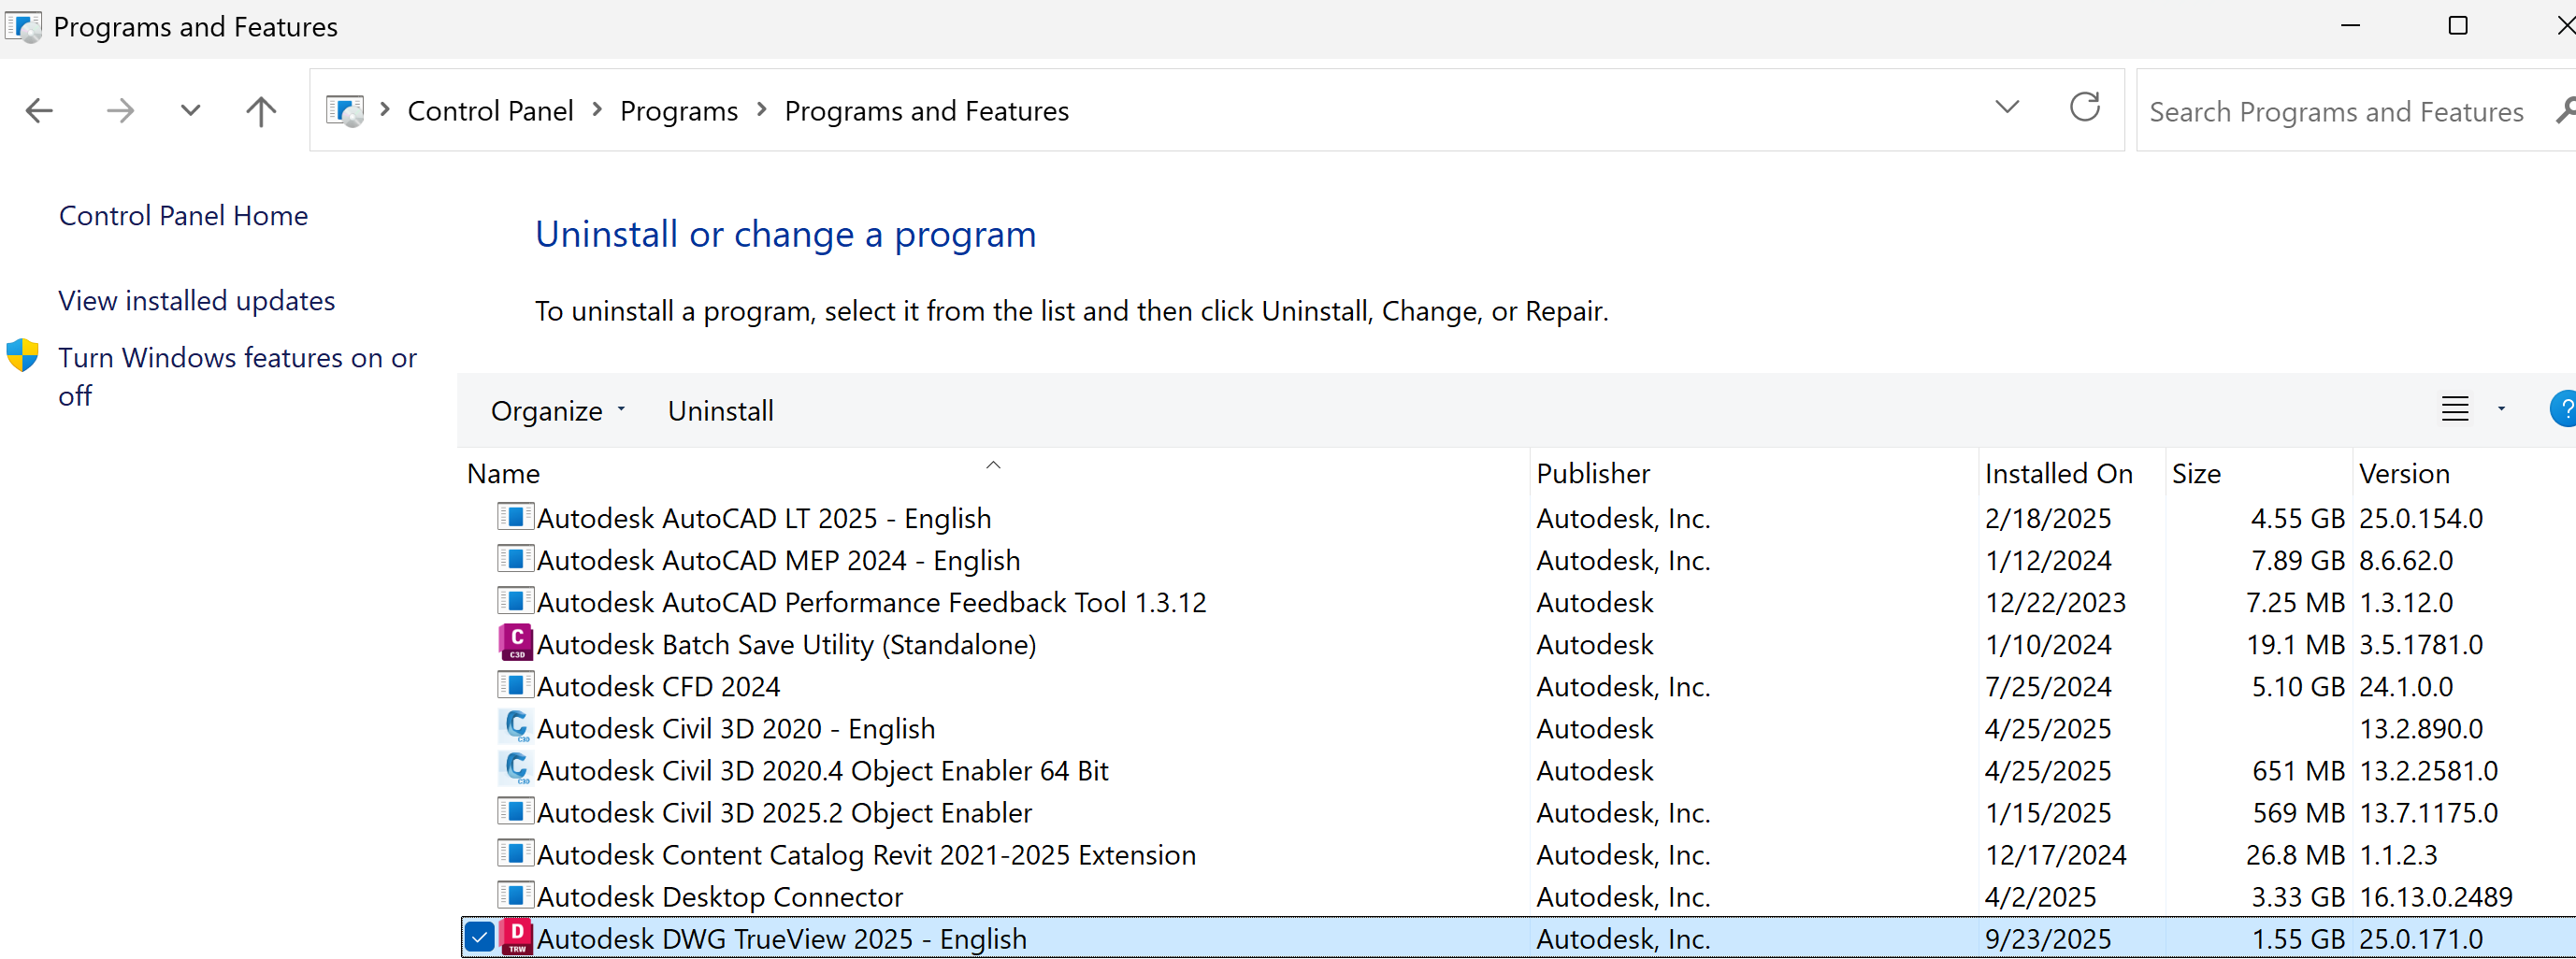Screen dimensions: 2576x959
Task: Click the Autodesk Batch Save Utility icon
Action: point(516,643)
